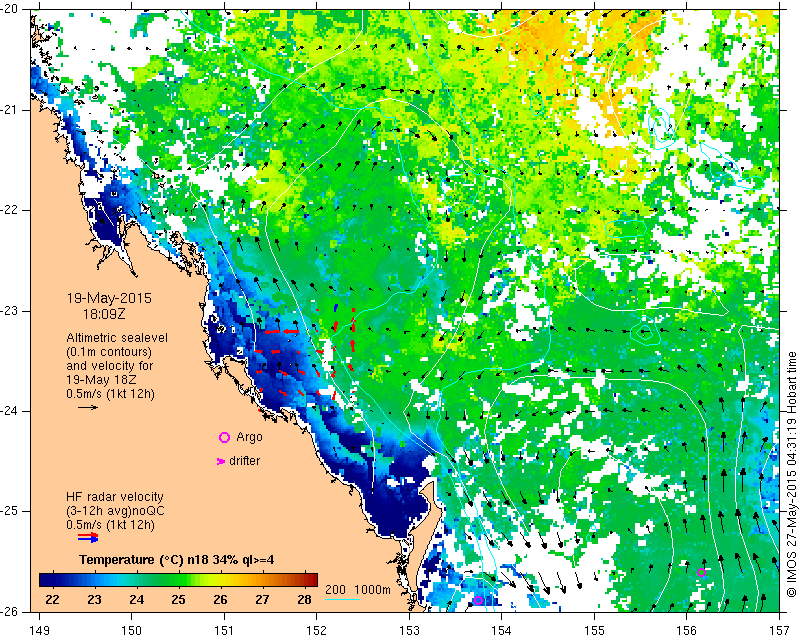Click longitude axis label 150
Screen dimensions: 800x640
132,631
